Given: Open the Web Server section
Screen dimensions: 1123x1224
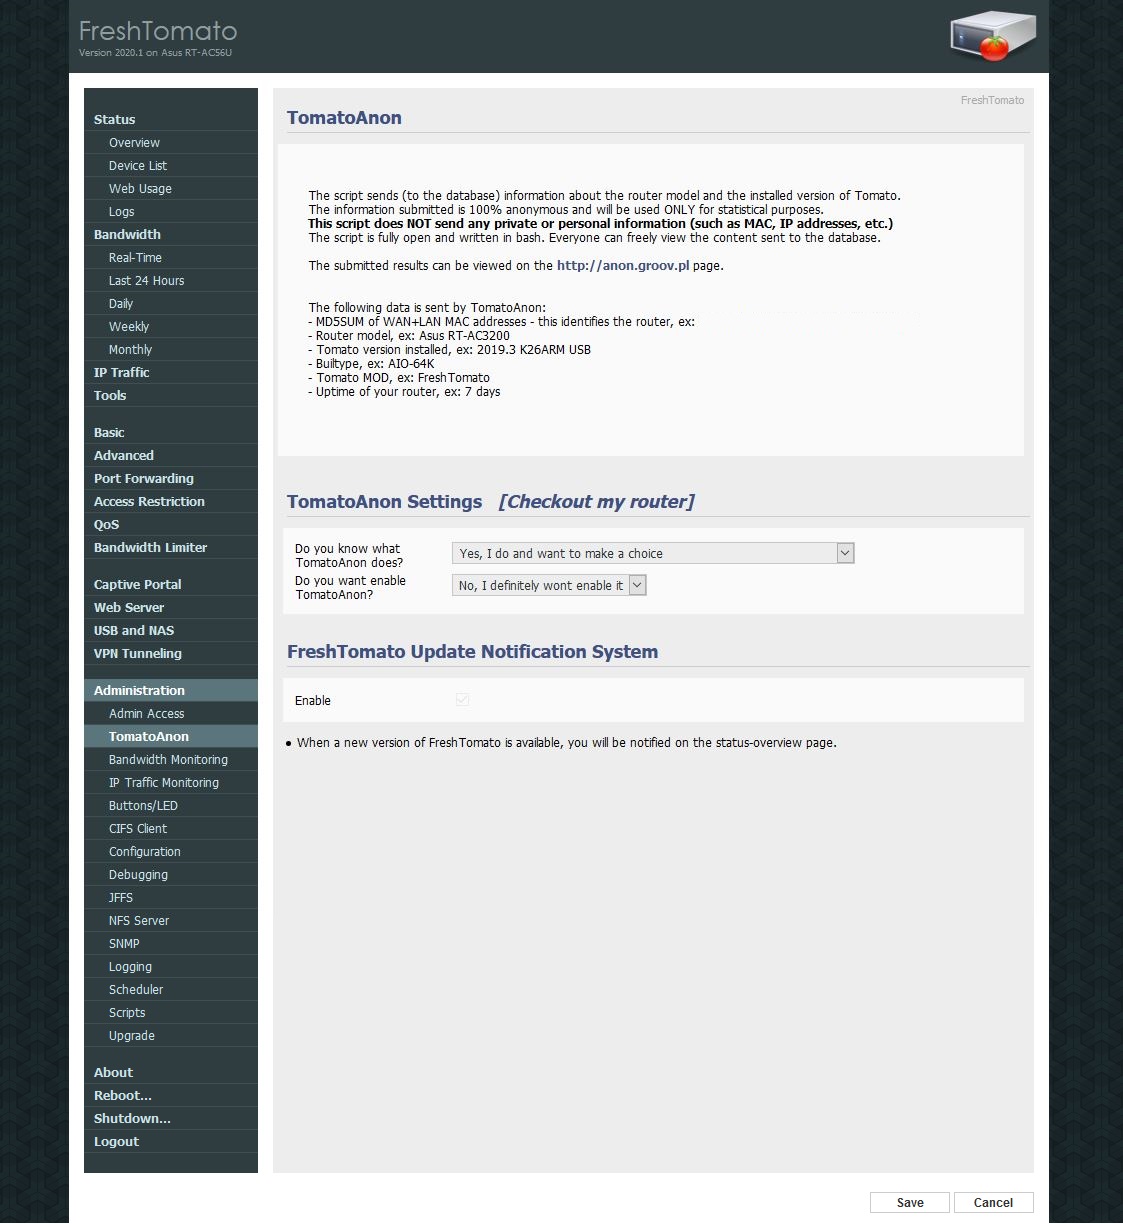Looking at the screenshot, I should [171, 608].
